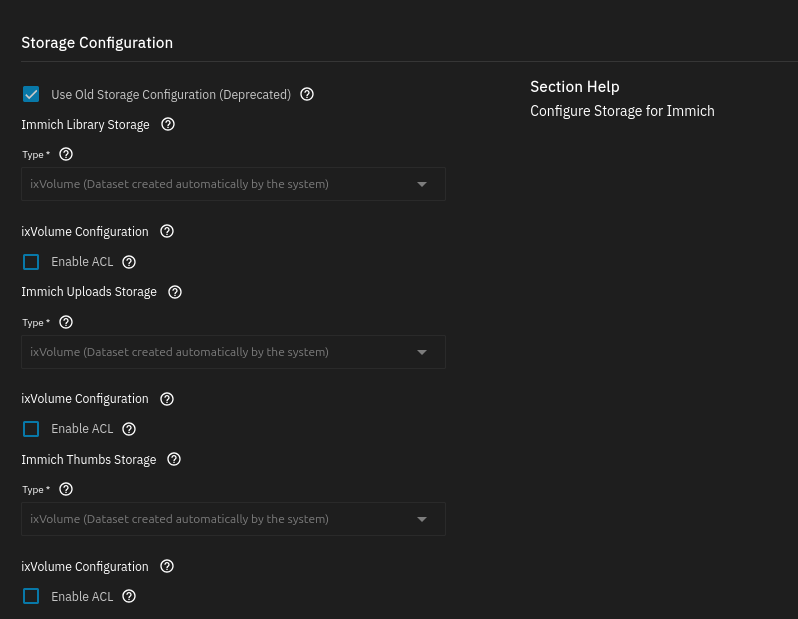798x619 pixels.
Task: Open help tooltip for Immich Library Storage
Action: (168, 125)
